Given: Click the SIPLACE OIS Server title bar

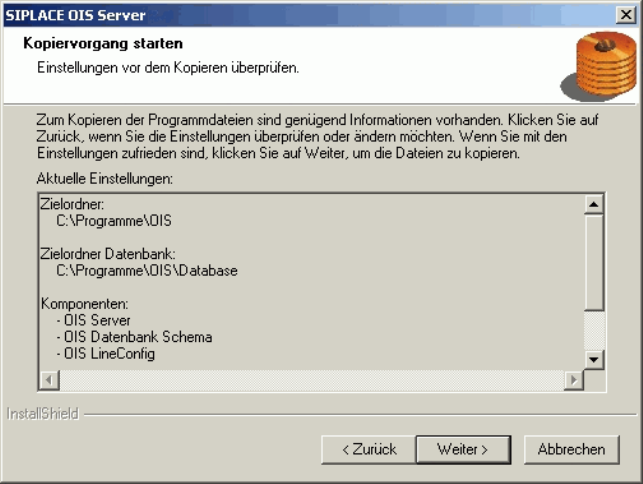Looking at the screenshot, I should point(300,15).
